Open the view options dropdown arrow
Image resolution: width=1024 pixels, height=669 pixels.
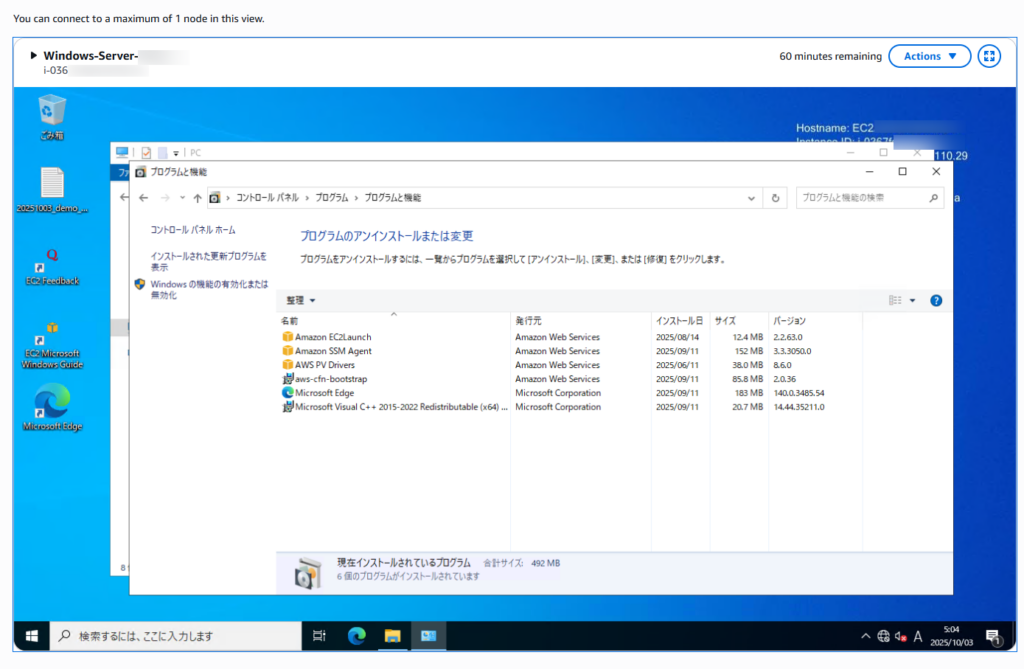point(912,300)
